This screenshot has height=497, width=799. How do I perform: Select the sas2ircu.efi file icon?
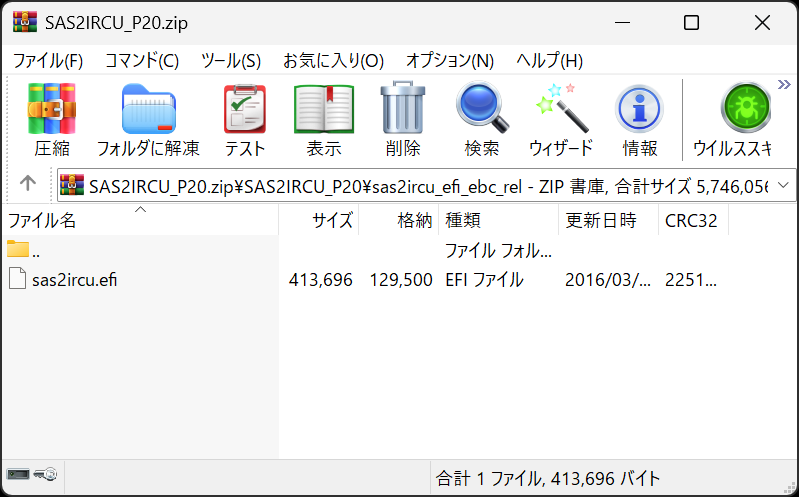click(x=17, y=279)
